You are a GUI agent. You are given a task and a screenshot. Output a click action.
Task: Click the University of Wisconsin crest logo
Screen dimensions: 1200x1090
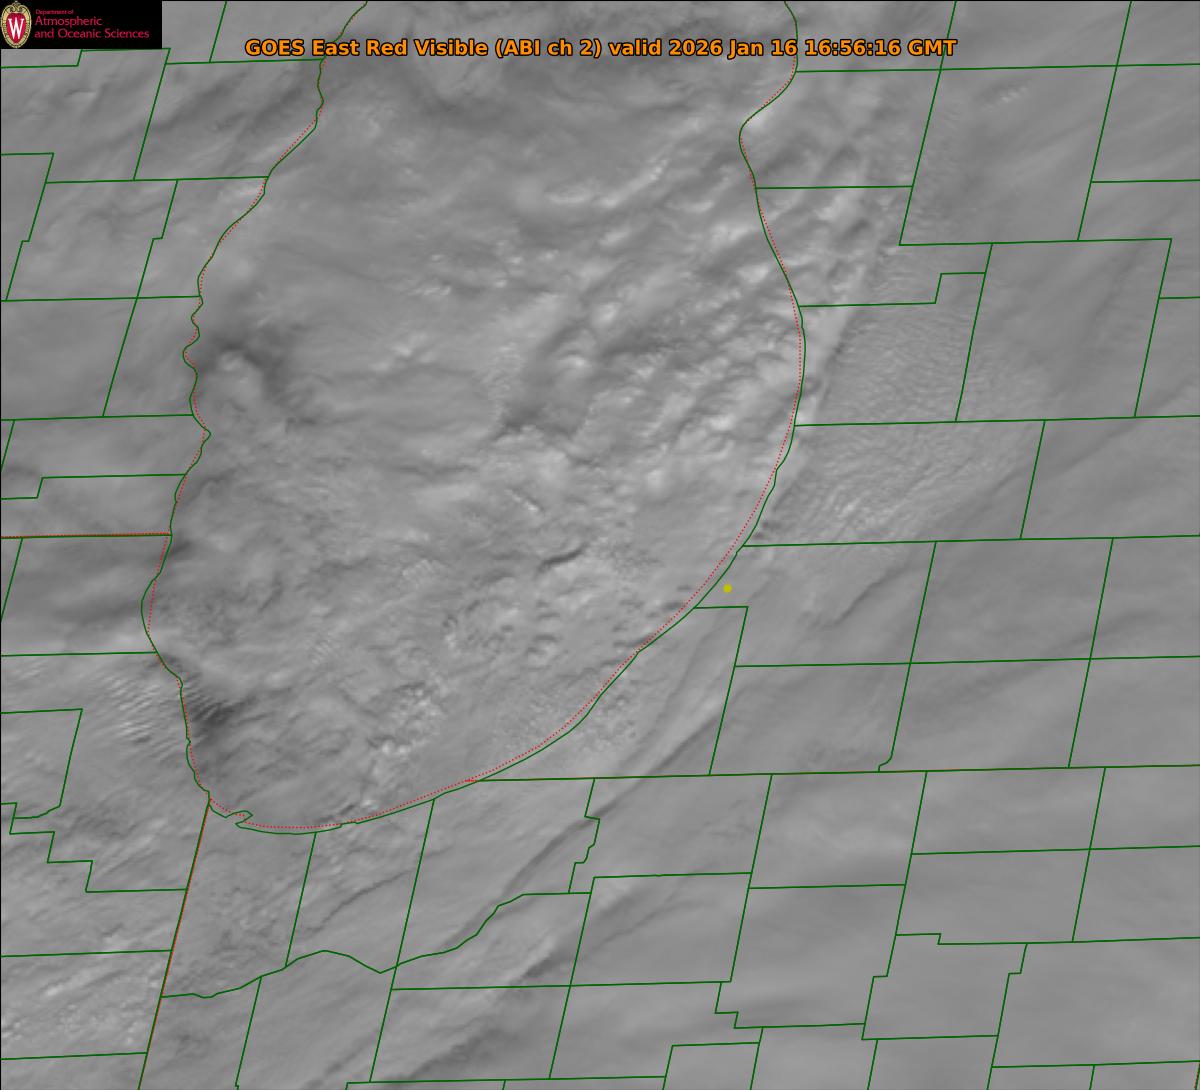[x=17, y=25]
